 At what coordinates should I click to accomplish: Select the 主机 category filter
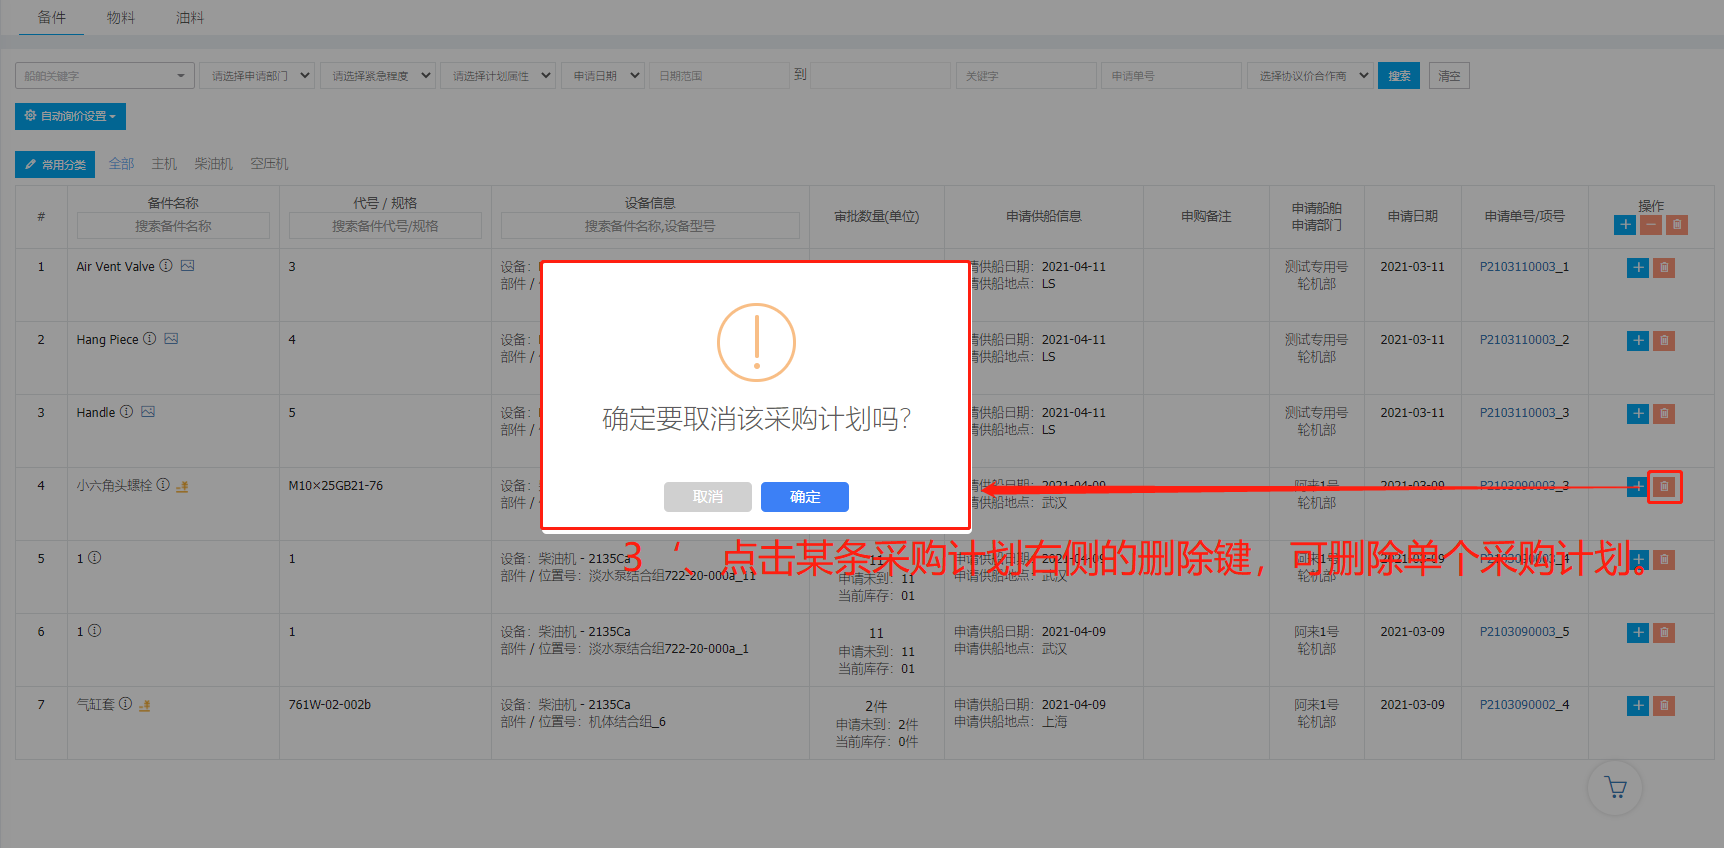(x=164, y=164)
